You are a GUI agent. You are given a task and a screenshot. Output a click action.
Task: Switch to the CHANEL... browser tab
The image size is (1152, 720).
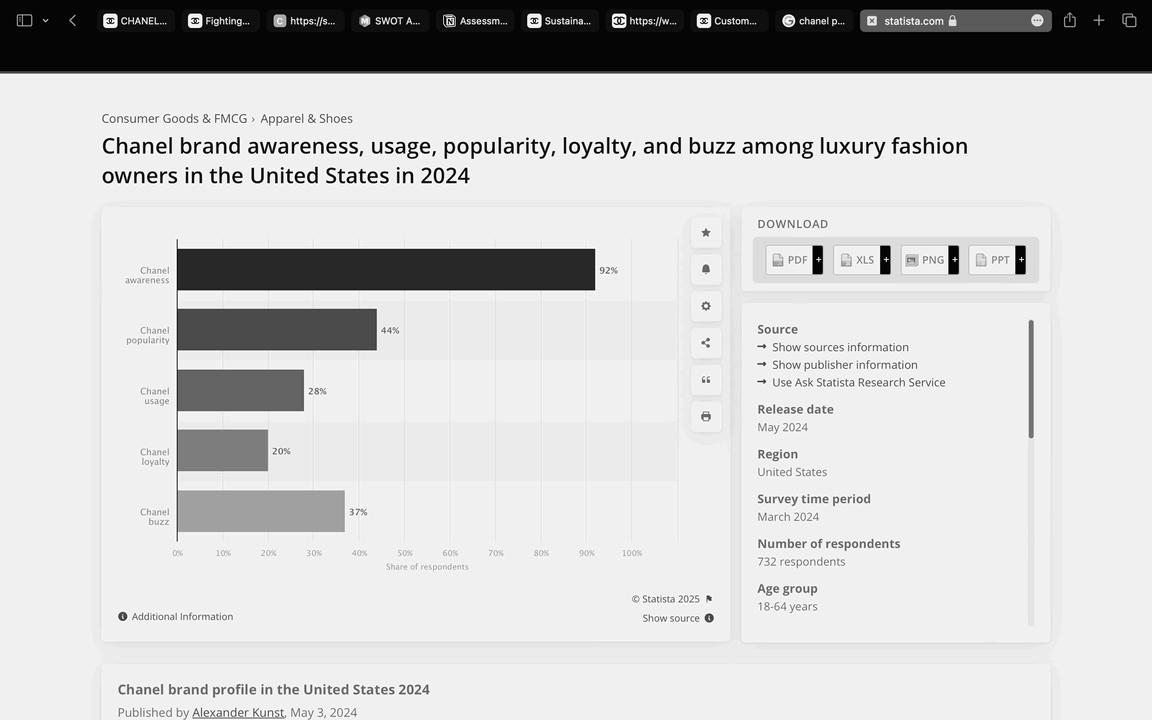(136, 21)
